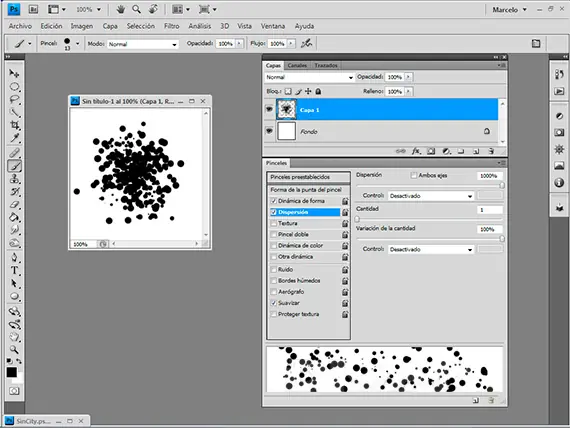Click the Capa 1 layer thumbnail

click(x=286, y=109)
